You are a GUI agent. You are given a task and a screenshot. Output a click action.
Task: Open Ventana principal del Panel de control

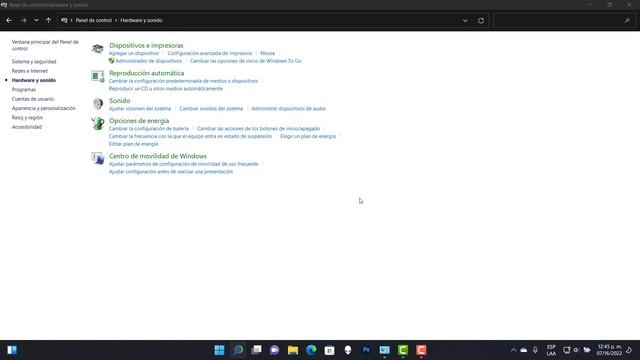[45, 45]
